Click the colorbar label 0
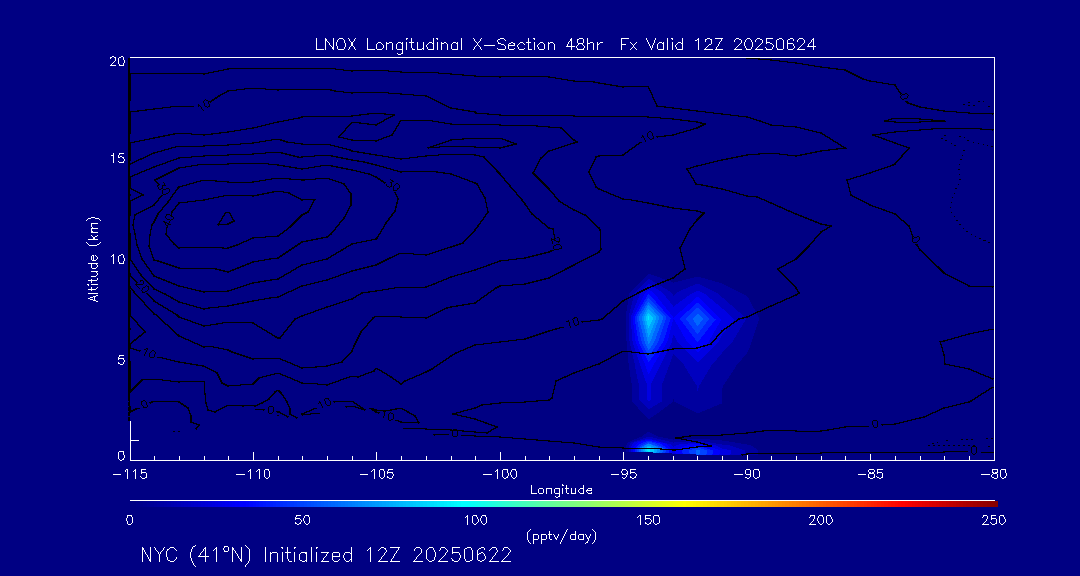This screenshot has width=1080, height=576. point(129,520)
